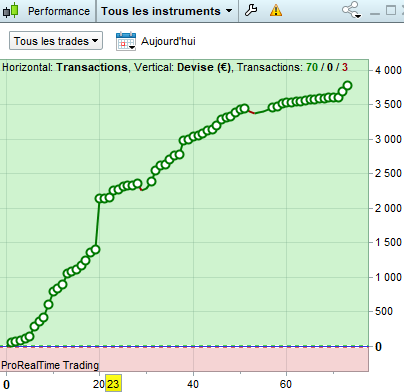Click the red losing trades count 3

tap(345, 67)
